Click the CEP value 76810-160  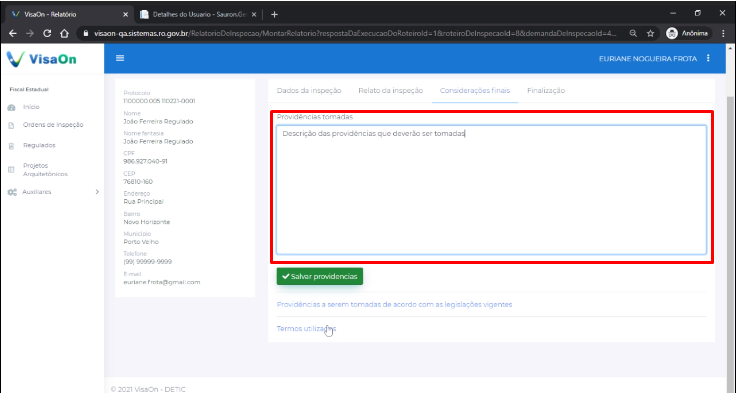138,182
